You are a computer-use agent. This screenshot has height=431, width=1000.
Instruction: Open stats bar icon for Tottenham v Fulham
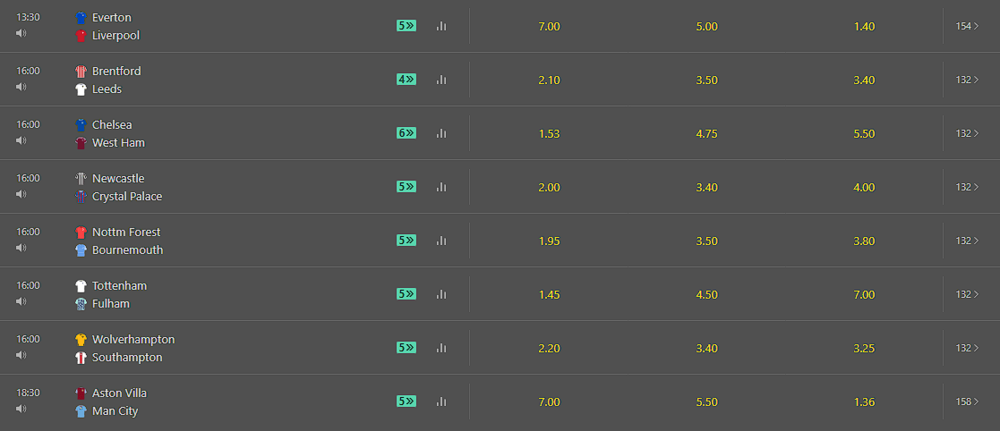[x=441, y=294]
